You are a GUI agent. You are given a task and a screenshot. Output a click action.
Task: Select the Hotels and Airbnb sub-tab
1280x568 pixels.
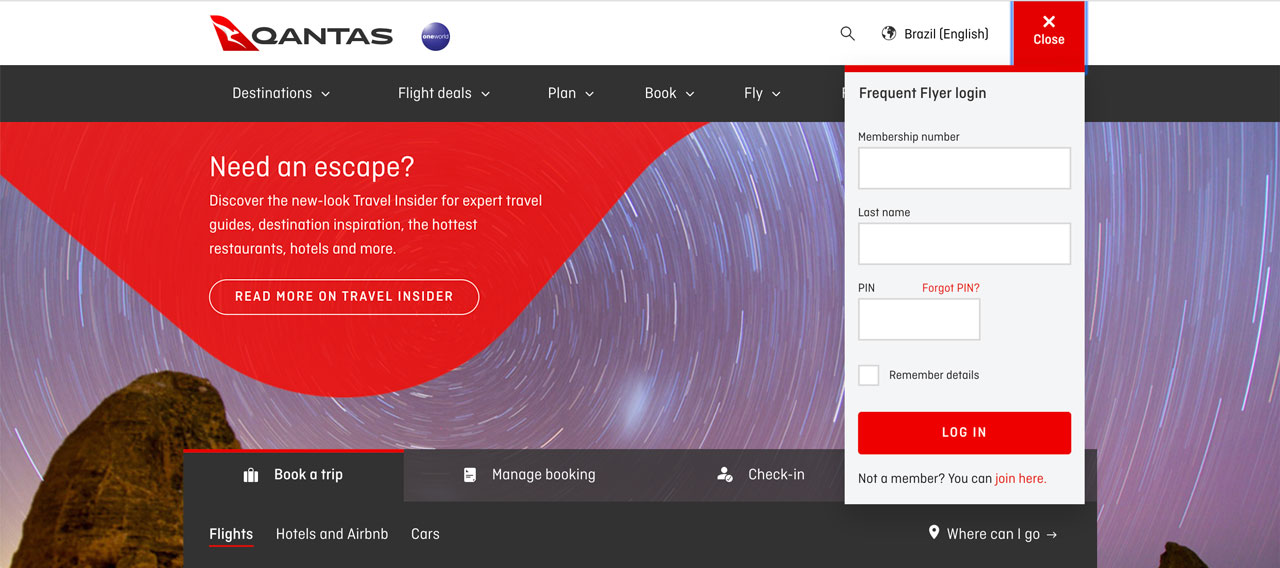(332, 534)
